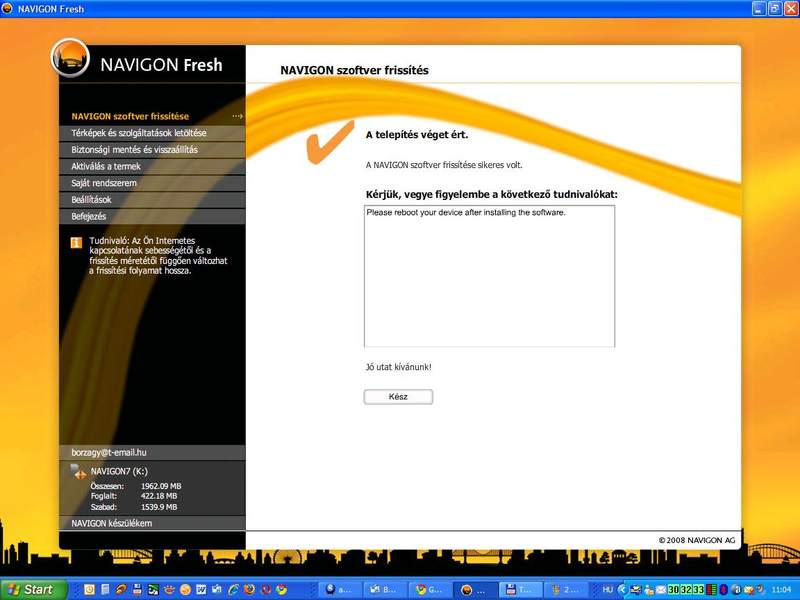
Task: Expand the NAVIGON készülékem bar
Action: (152, 523)
